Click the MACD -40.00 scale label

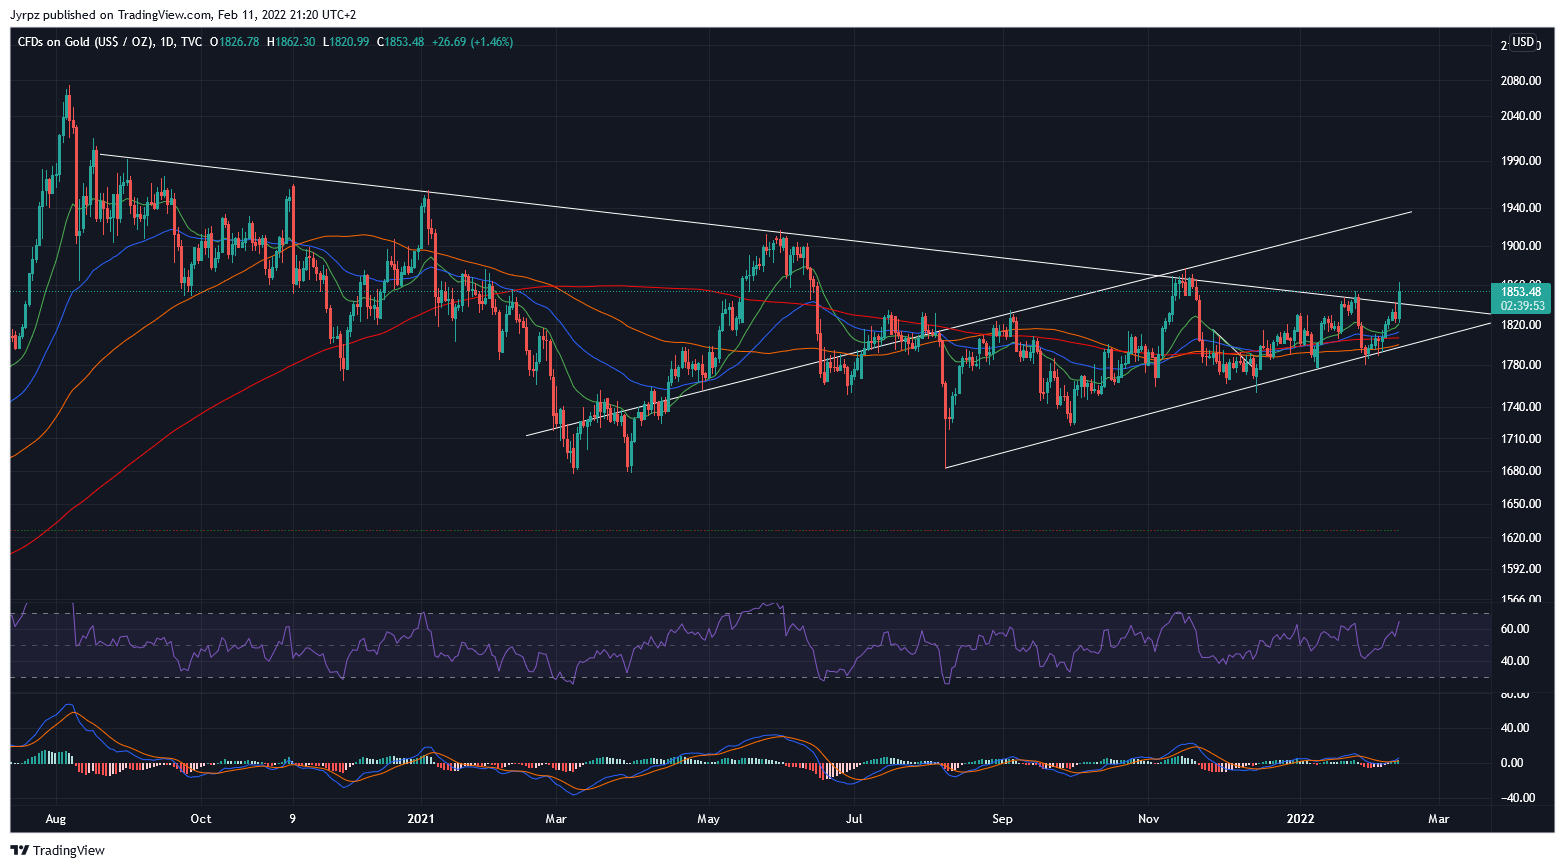coord(1515,798)
